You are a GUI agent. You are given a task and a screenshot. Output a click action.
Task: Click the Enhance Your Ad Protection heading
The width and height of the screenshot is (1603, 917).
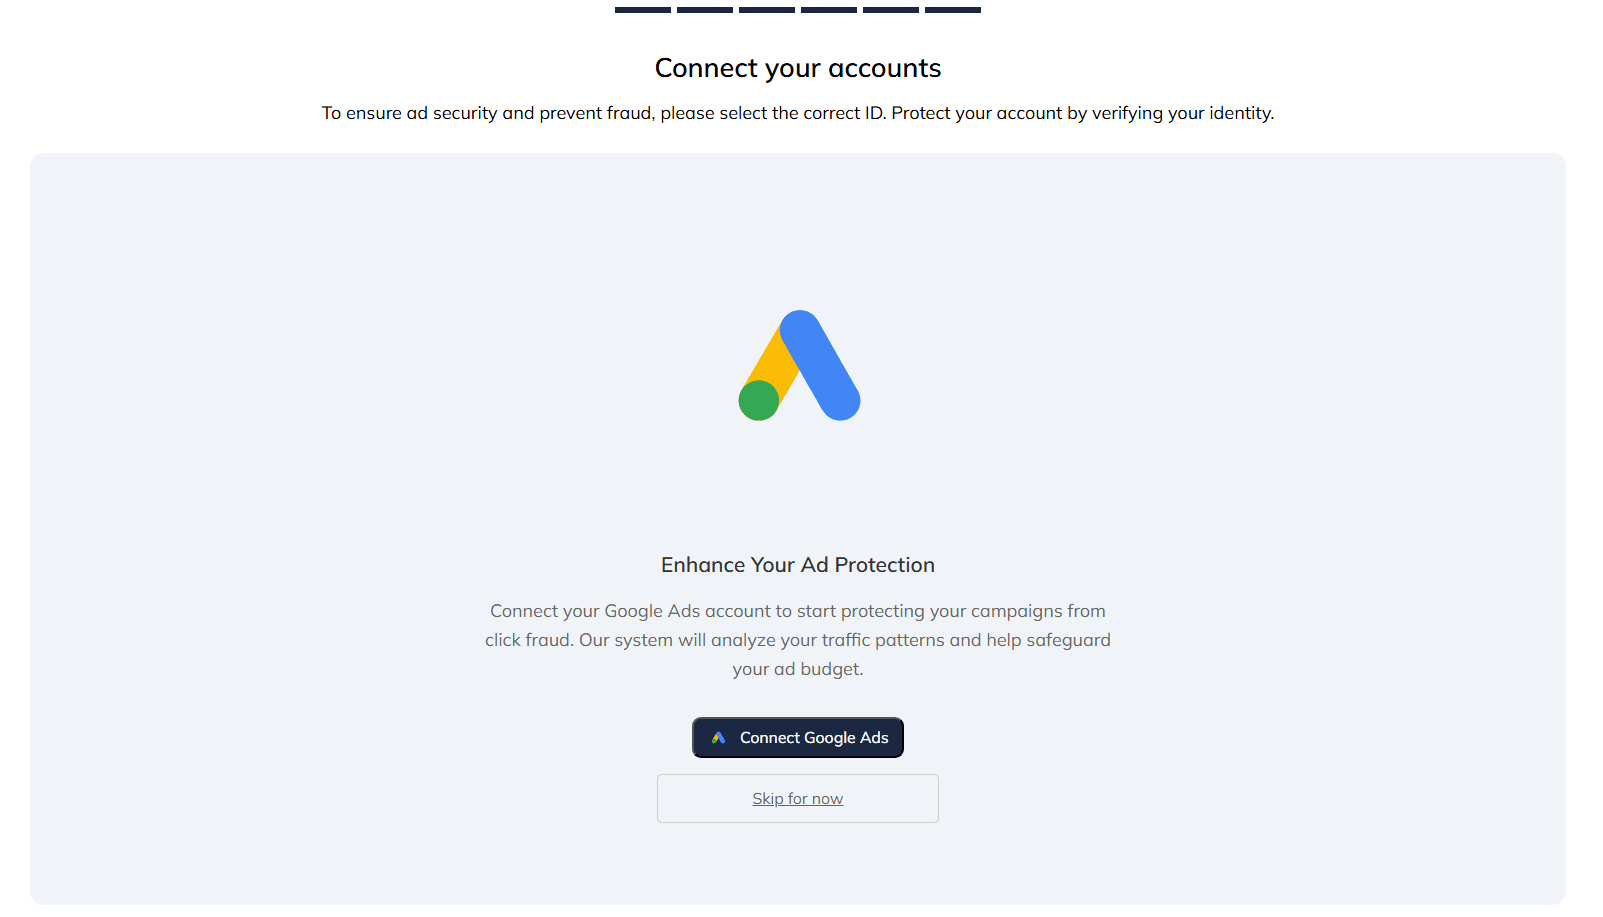[x=798, y=565]
